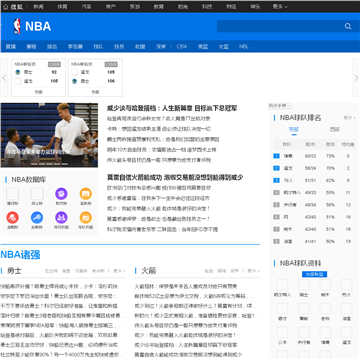Viewport: 360px width, 360px height.
Task: Open 新闻 in the top black bar
Action: [x=38, y=7]
